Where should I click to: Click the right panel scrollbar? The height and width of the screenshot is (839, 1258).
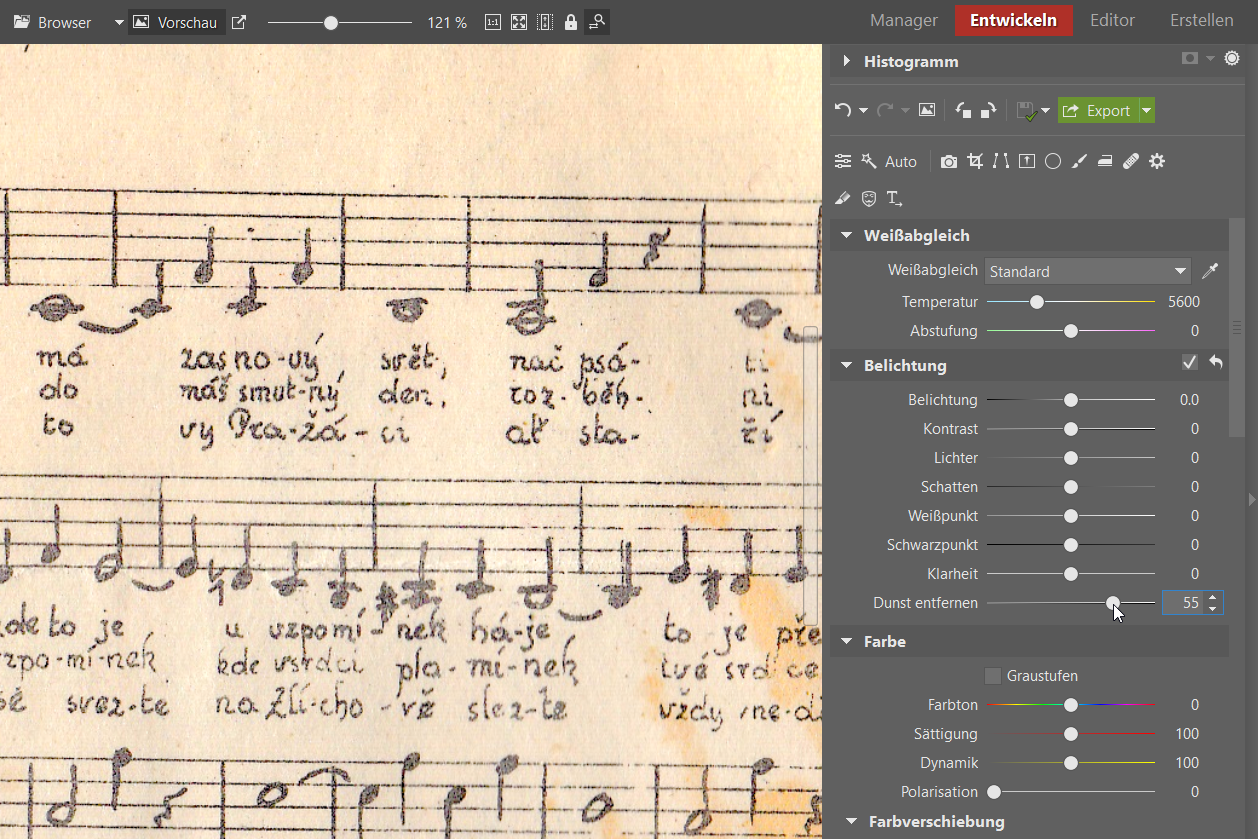1237,326
